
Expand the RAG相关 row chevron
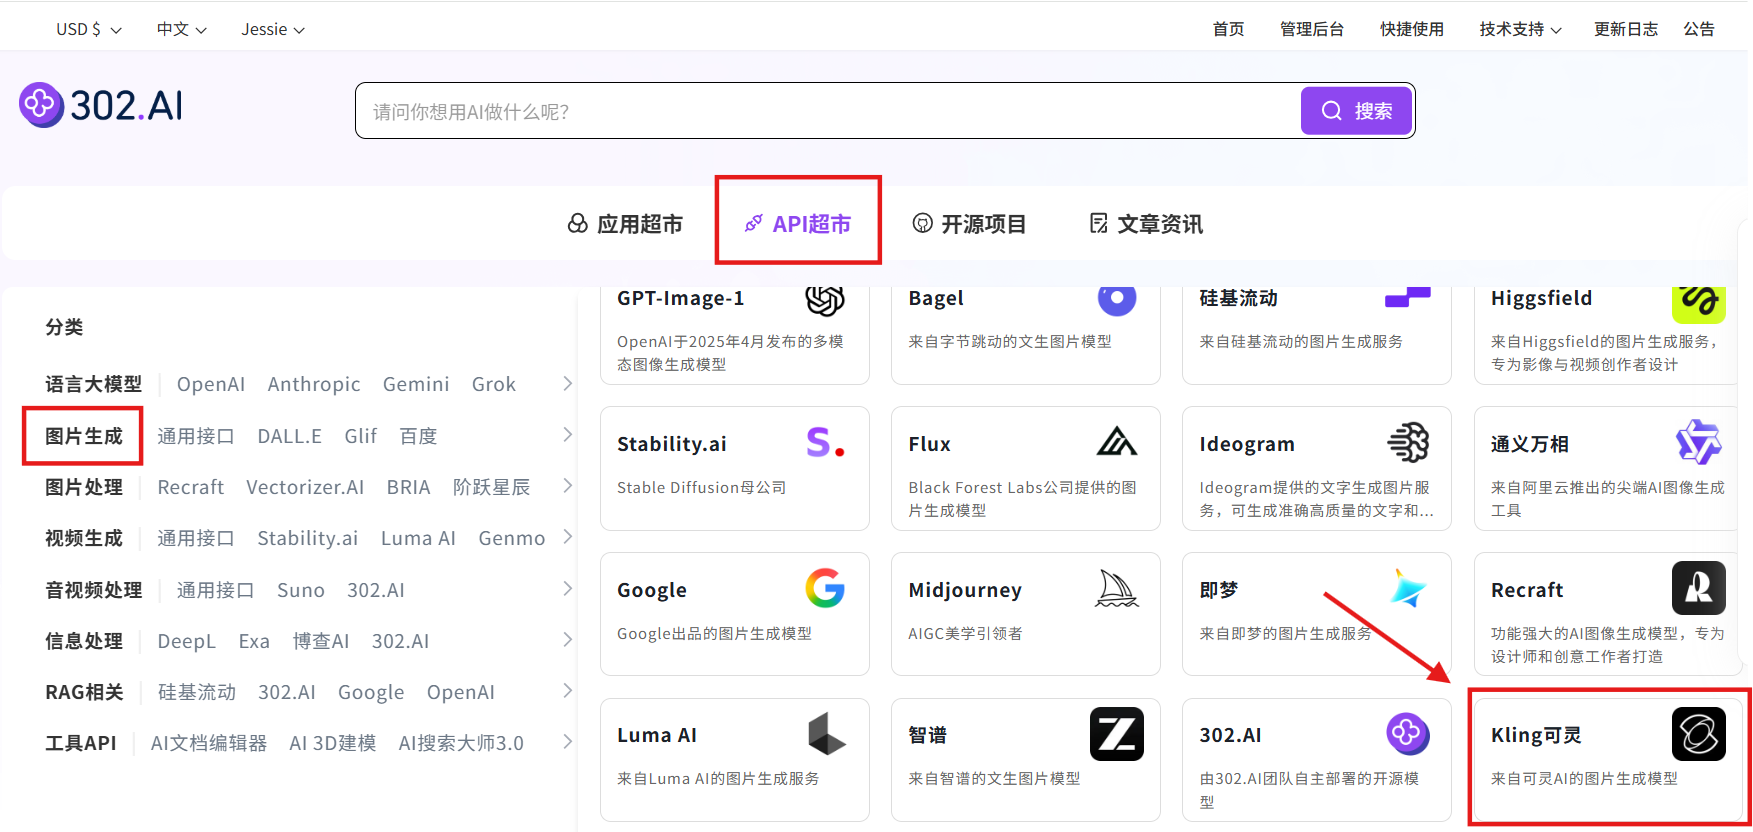pos(568,691)
